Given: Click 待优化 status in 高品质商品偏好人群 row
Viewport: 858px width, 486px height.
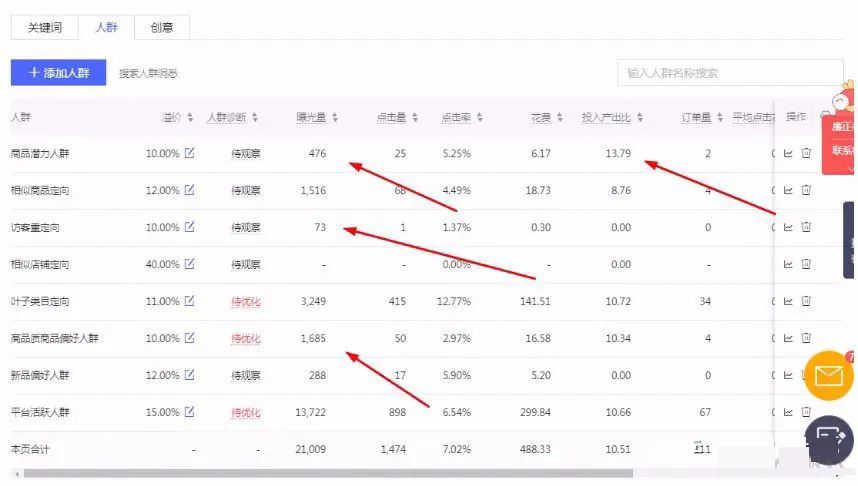Looking at the screenshot, I should [246, 339].
